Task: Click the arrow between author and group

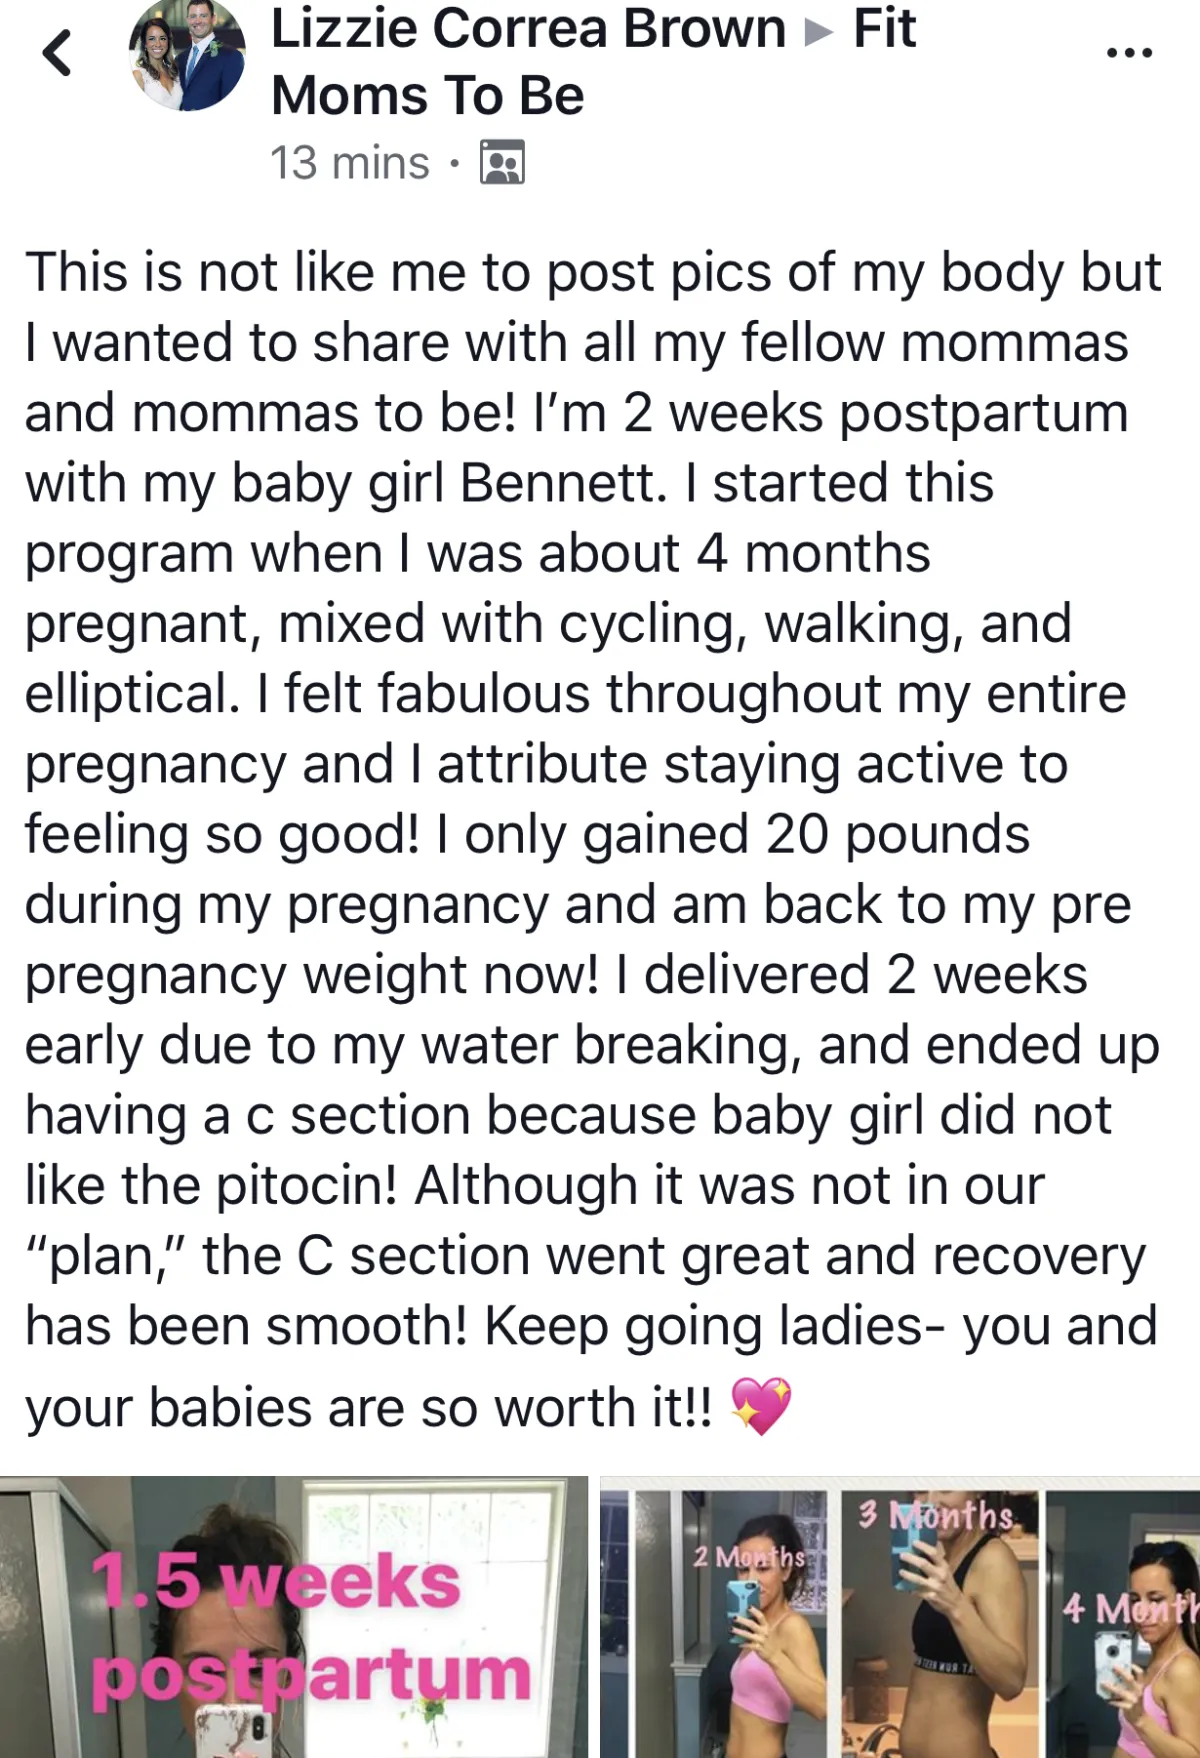Action: click(819, 32)
